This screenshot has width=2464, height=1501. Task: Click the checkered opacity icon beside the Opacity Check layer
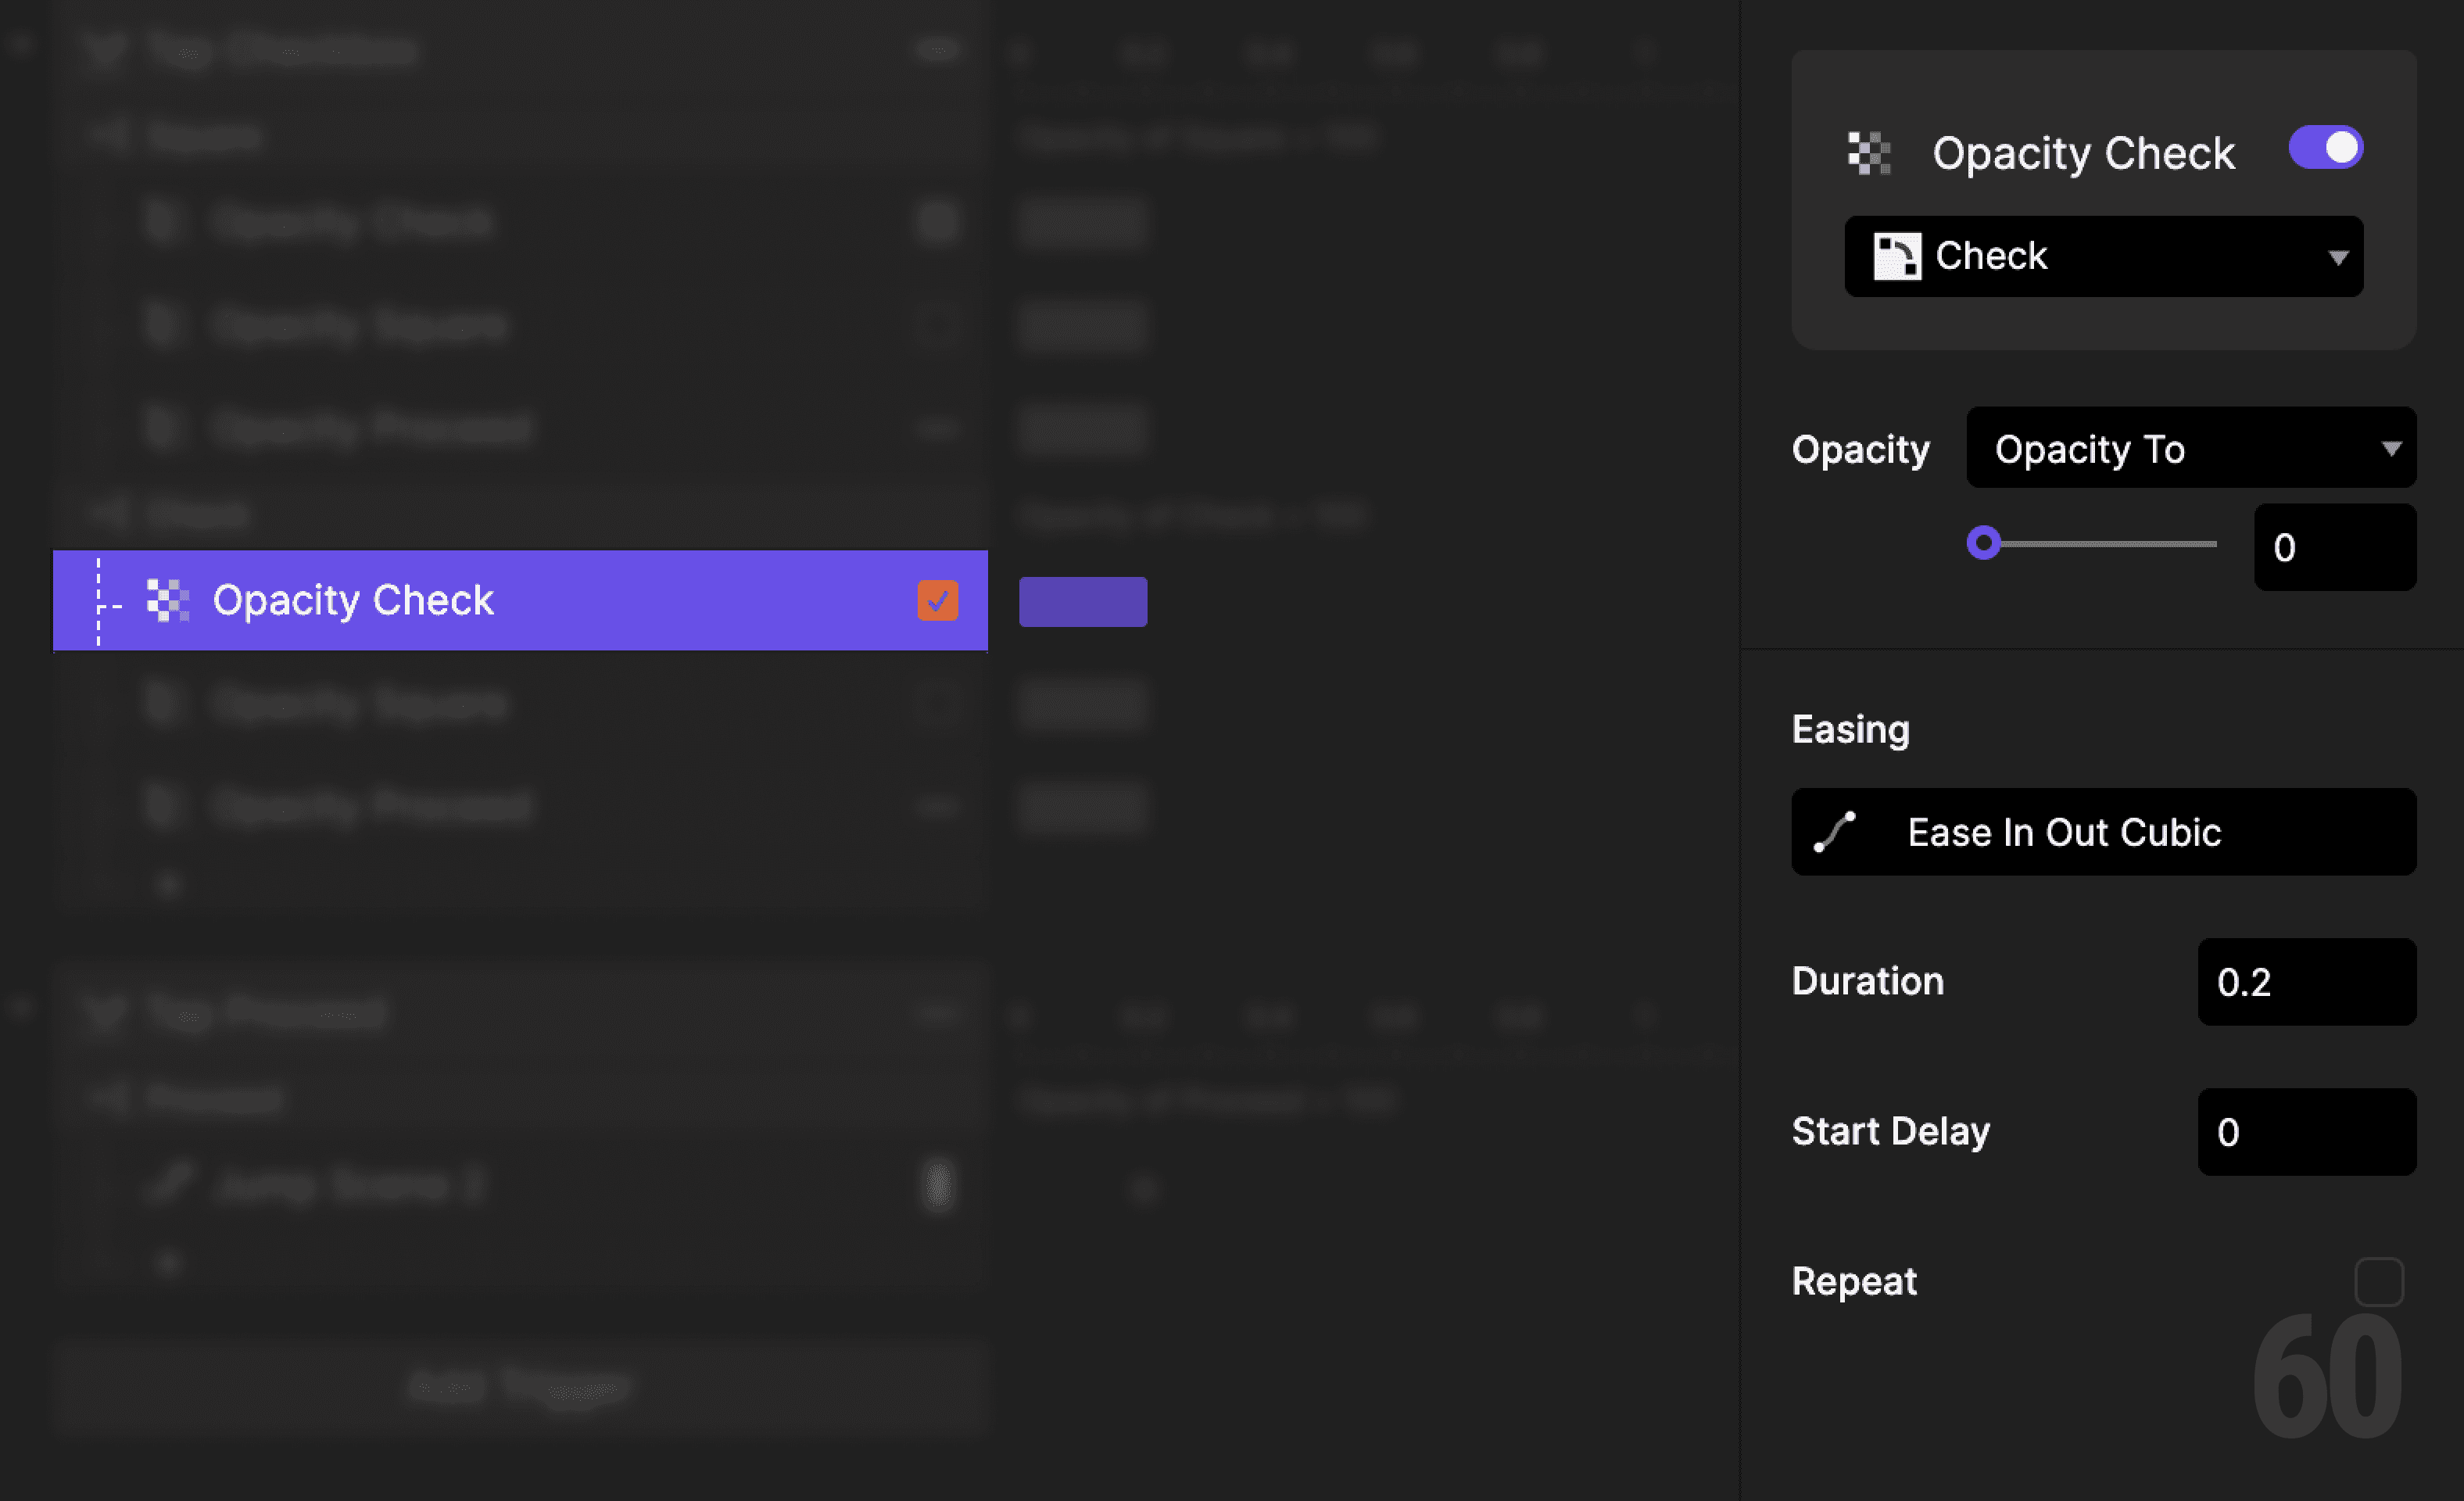pos(168,600)
